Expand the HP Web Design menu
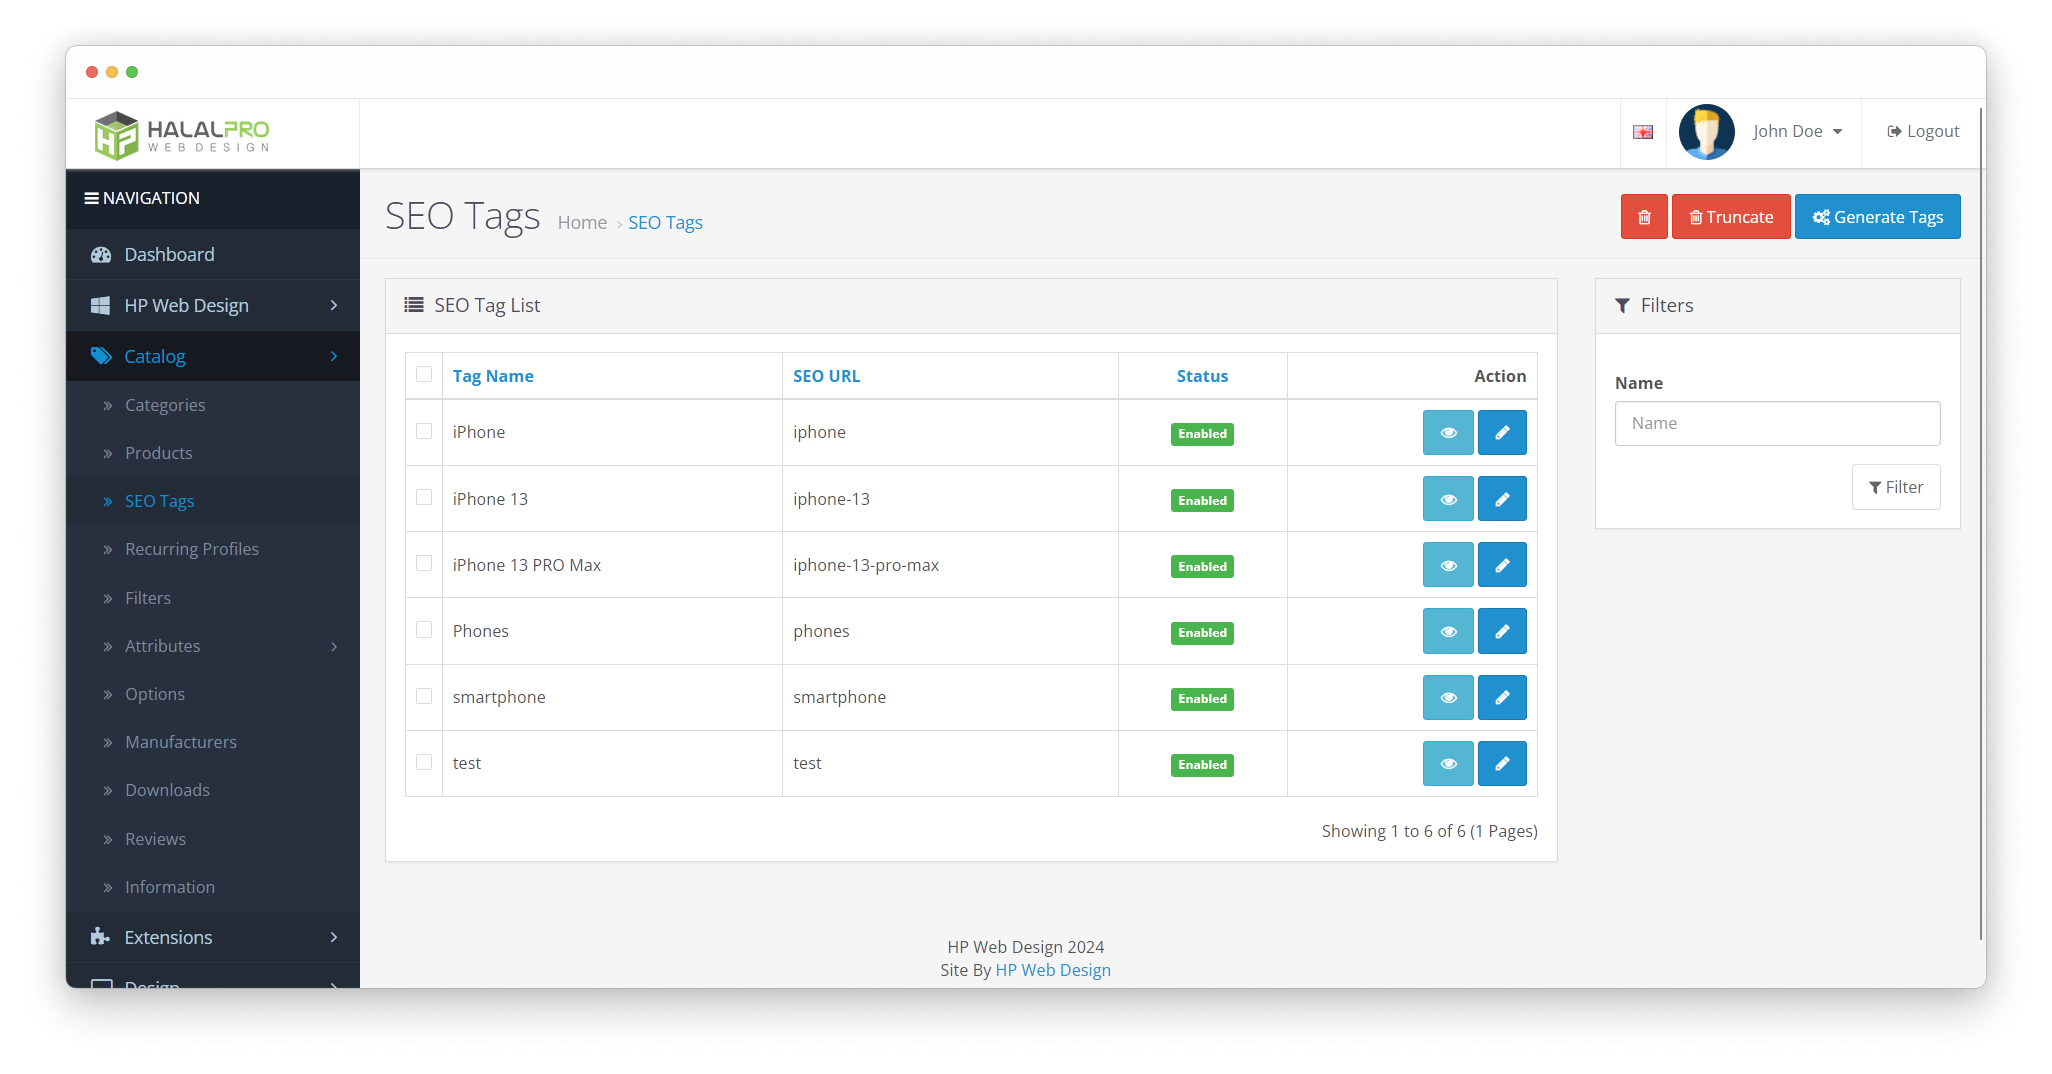The width and height of the screenshot is (2052, 1074). click(x=213, y=305)
